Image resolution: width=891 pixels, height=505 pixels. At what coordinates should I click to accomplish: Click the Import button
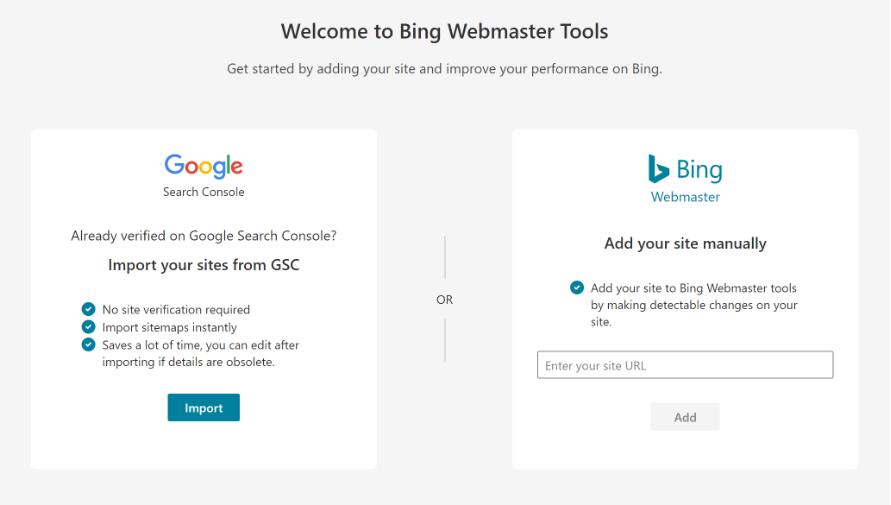[x=203, y=407]
